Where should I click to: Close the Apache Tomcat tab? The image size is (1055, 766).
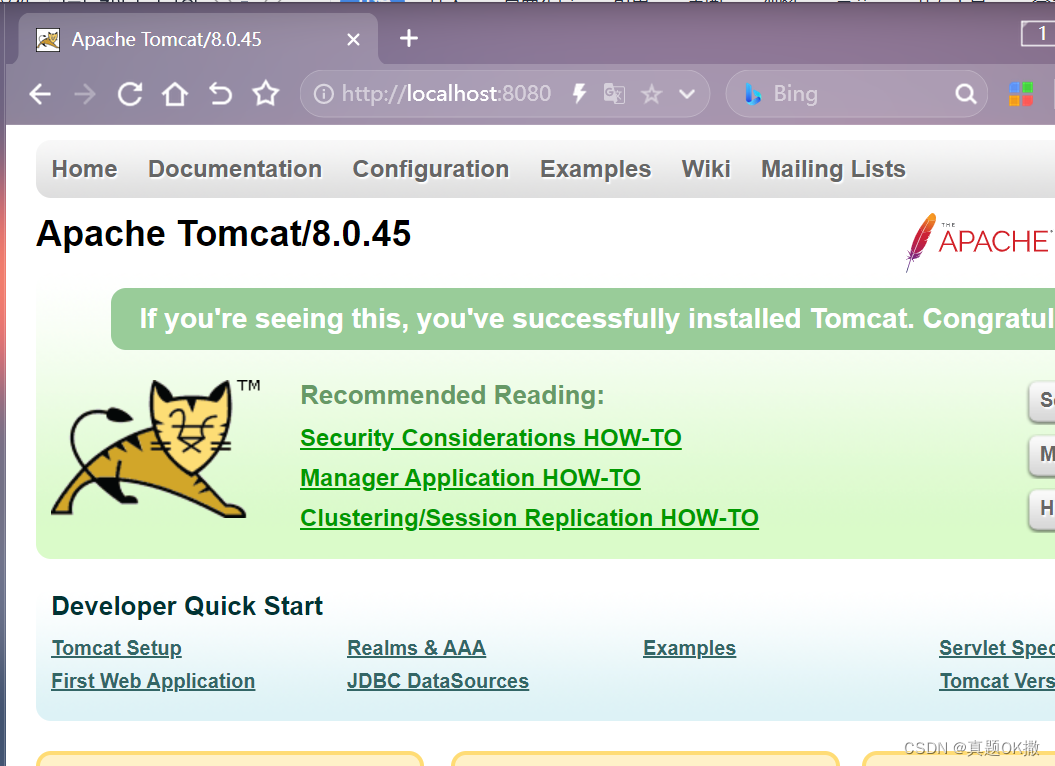[x=353, y=40]
